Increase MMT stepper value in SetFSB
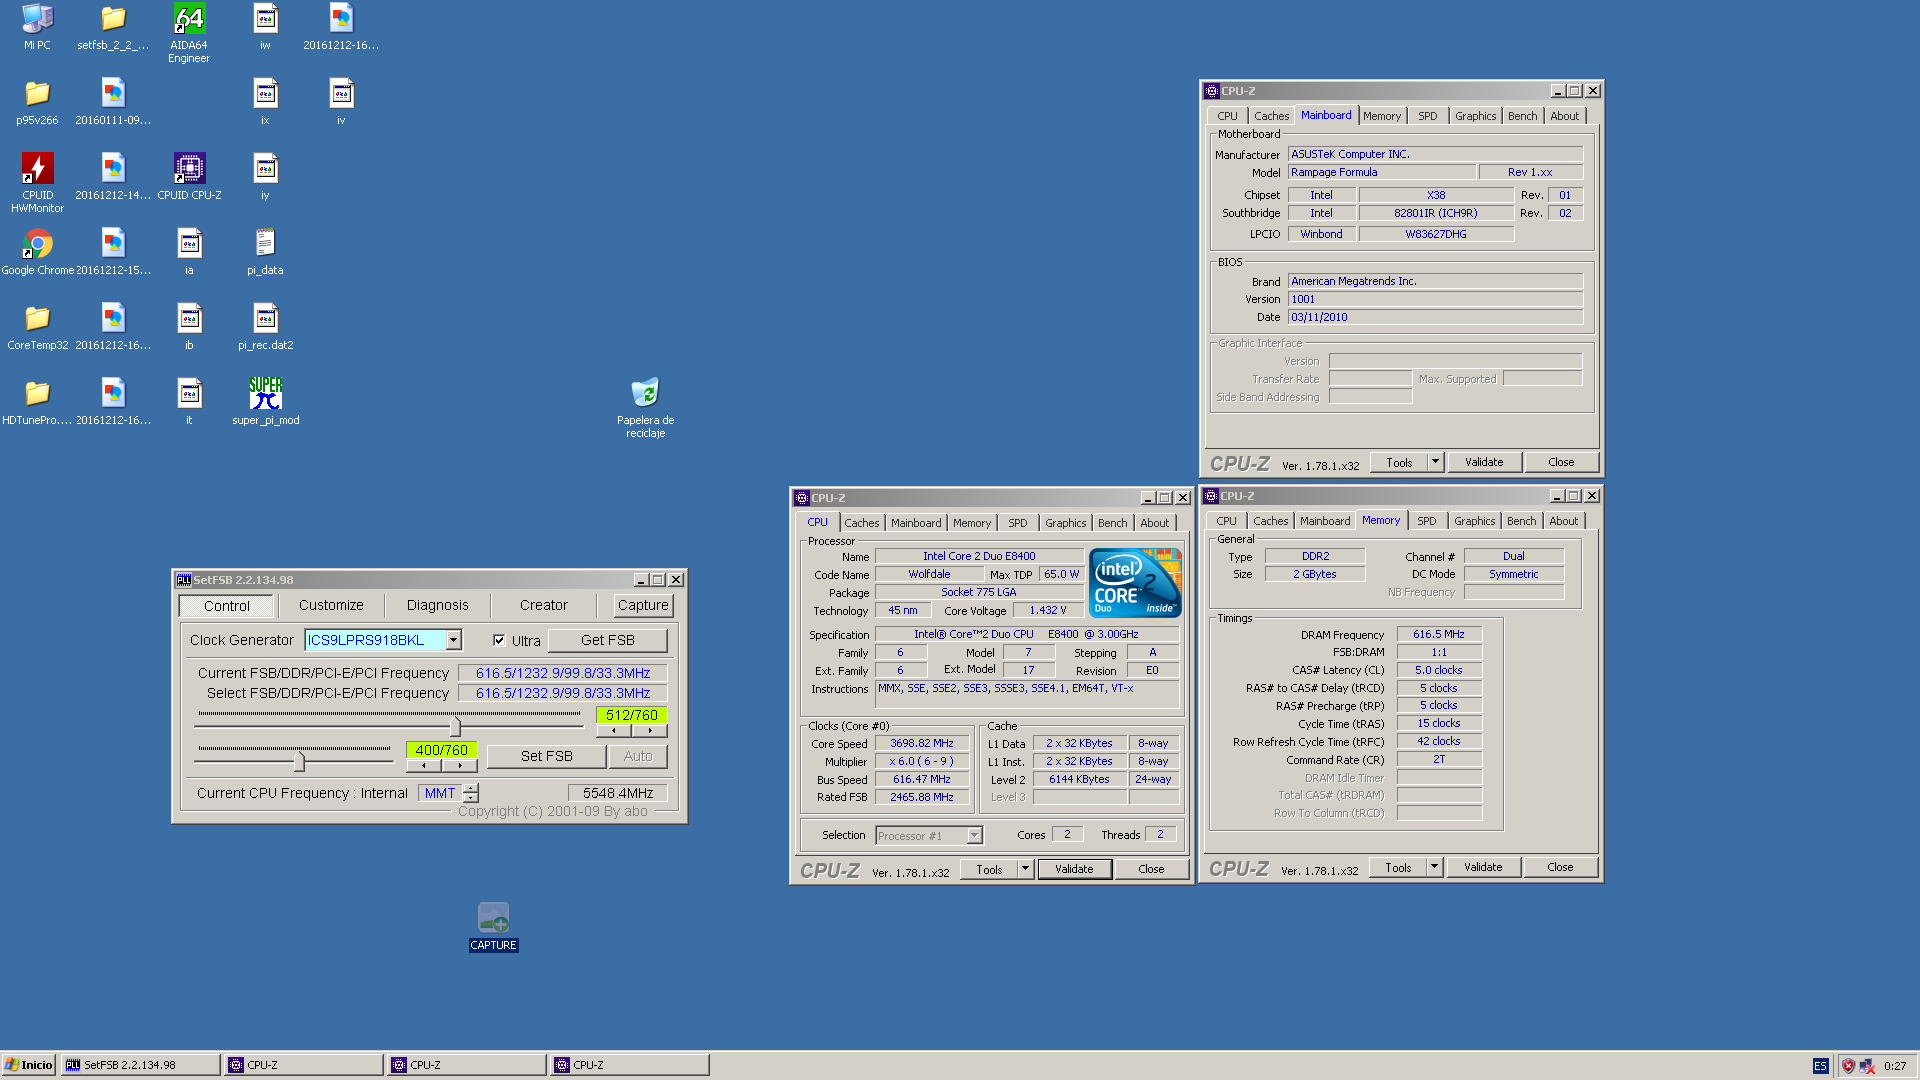This screenshot has width=1920, height=1080. (x=471, y=788)
